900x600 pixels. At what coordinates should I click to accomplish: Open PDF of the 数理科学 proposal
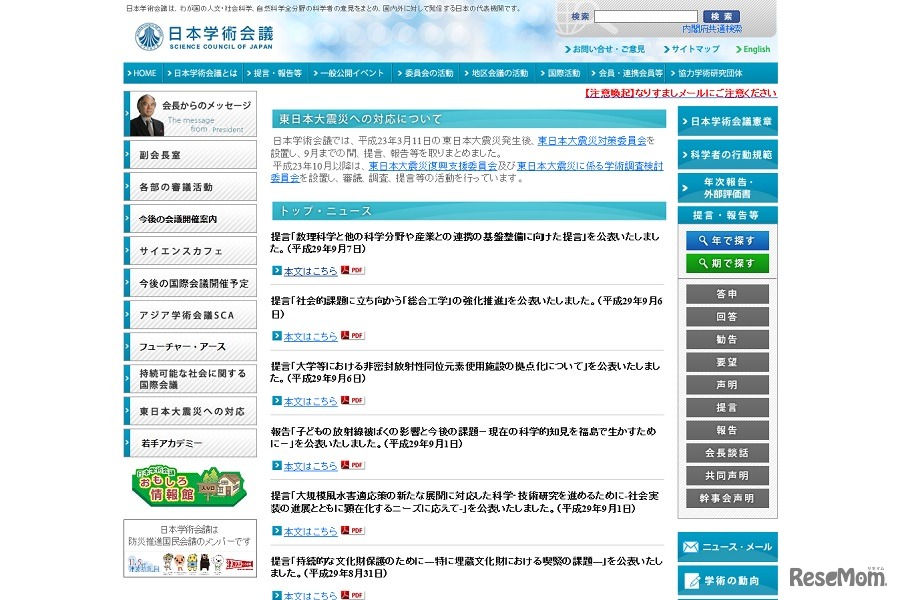pyautogui.click(x=352, y=271)
